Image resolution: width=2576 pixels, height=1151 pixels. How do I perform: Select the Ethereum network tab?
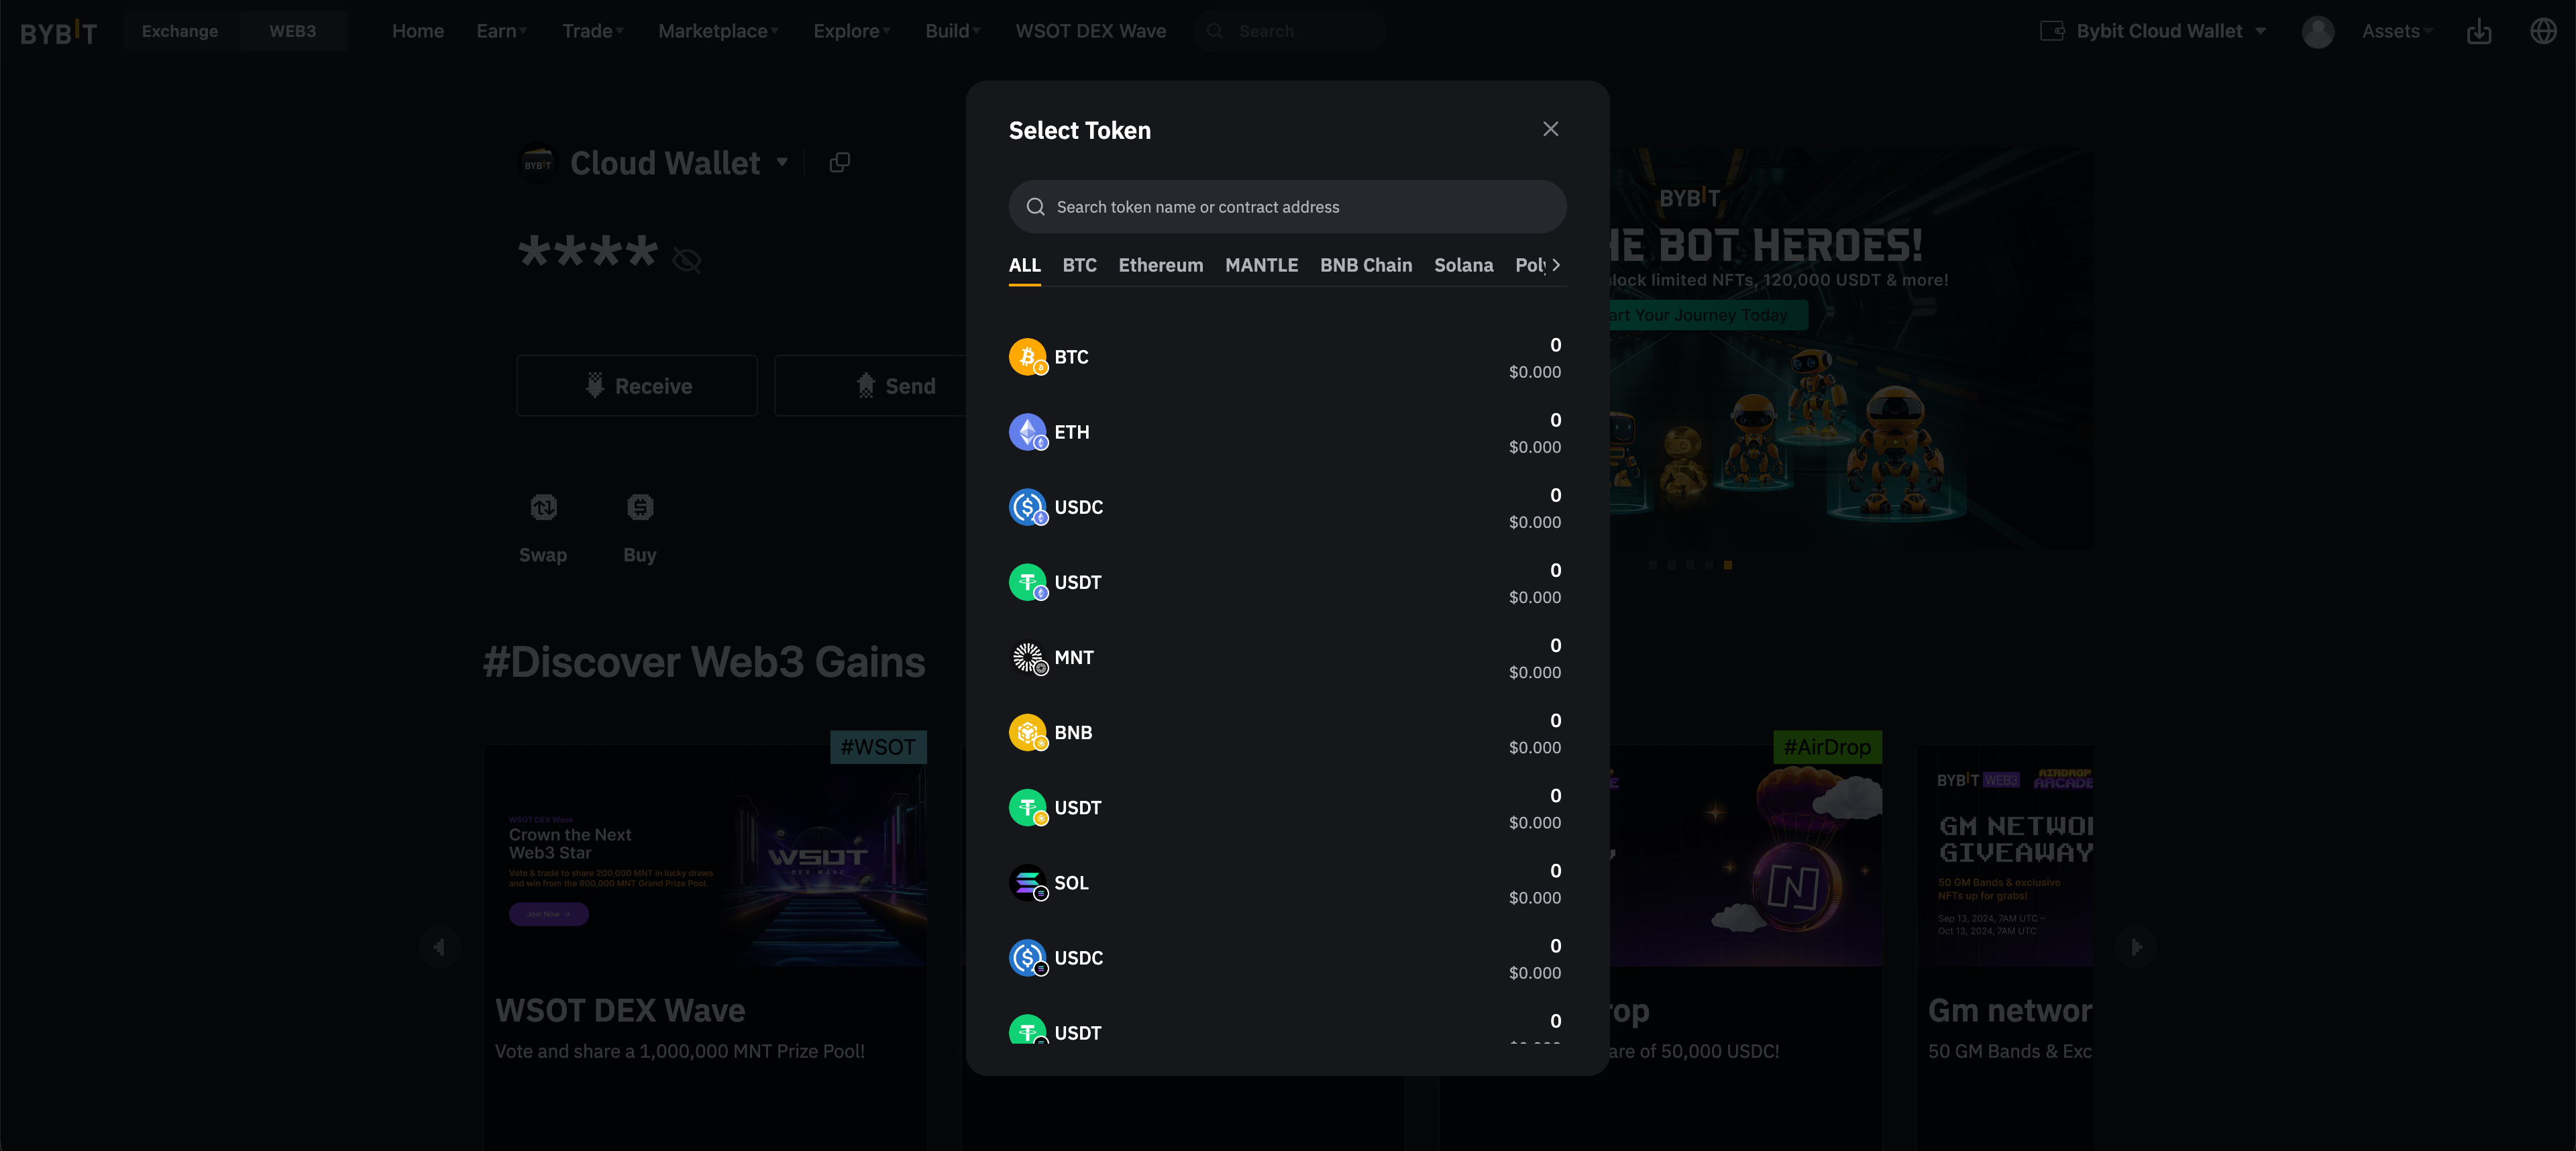pos(1160,265)
